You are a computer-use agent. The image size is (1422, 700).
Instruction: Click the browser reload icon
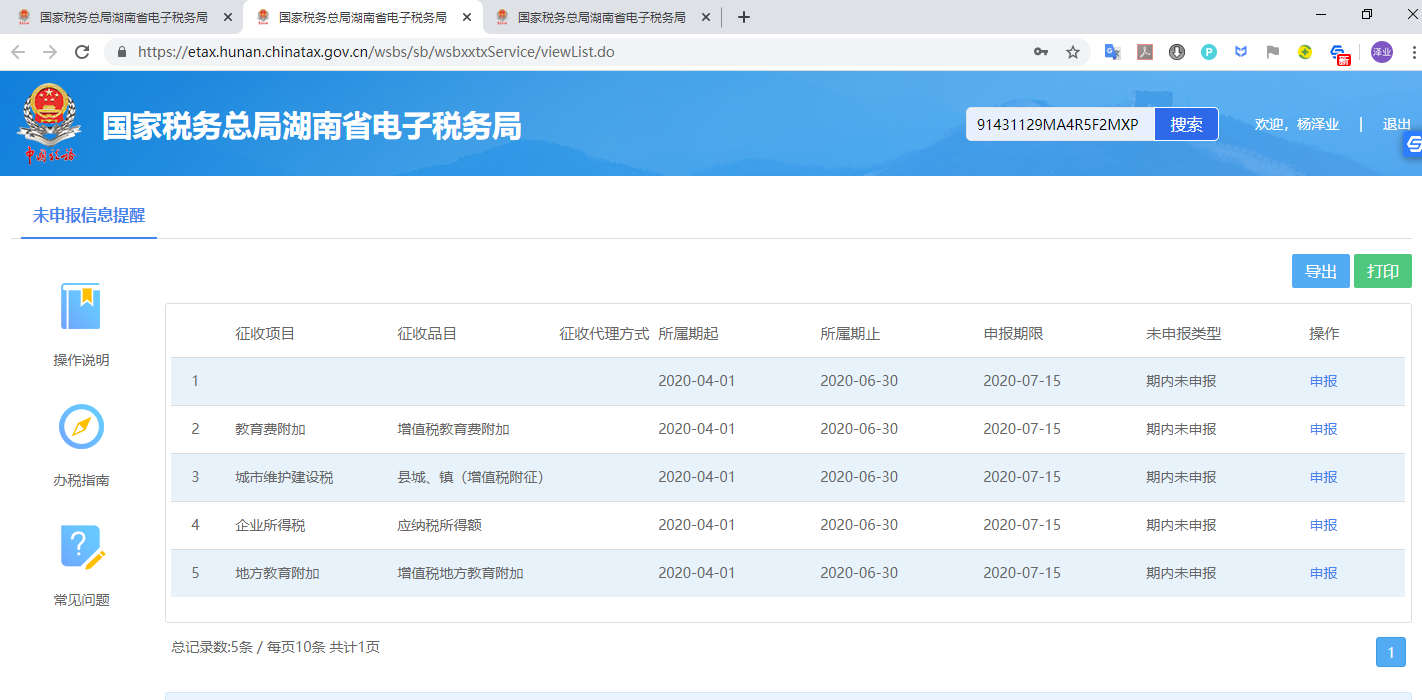point(82,52)
